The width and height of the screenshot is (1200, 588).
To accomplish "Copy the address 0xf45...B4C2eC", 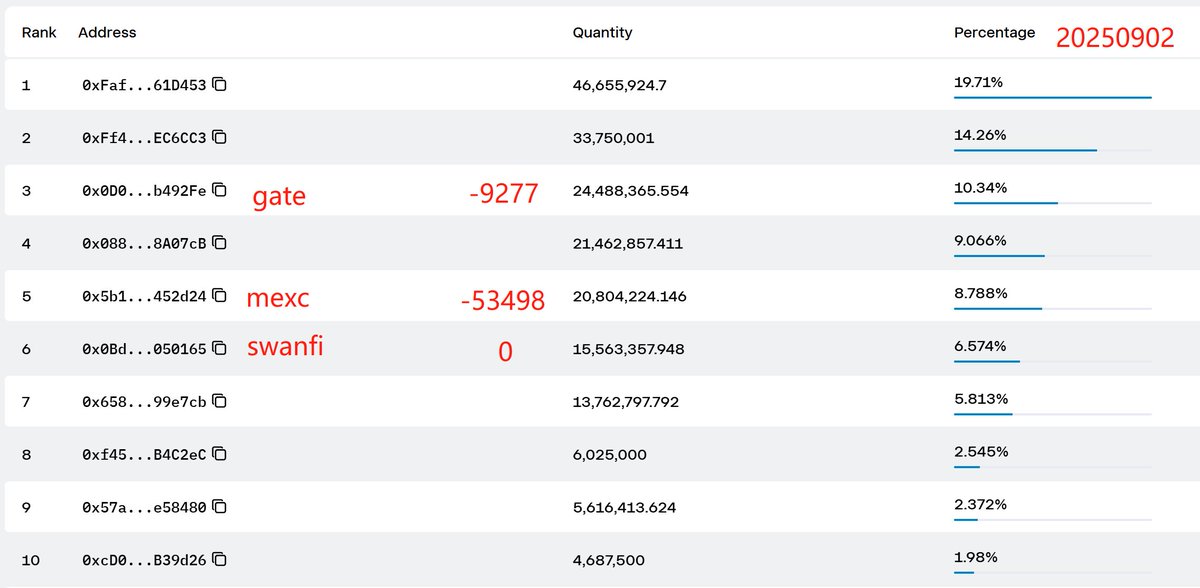I will click(x=220, y=454).
